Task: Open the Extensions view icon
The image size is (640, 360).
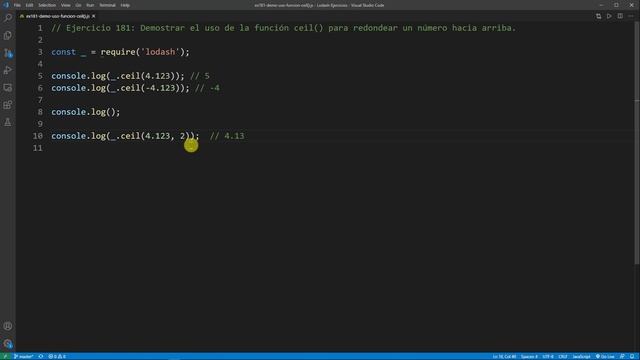Action: click(x=8, y=105)
